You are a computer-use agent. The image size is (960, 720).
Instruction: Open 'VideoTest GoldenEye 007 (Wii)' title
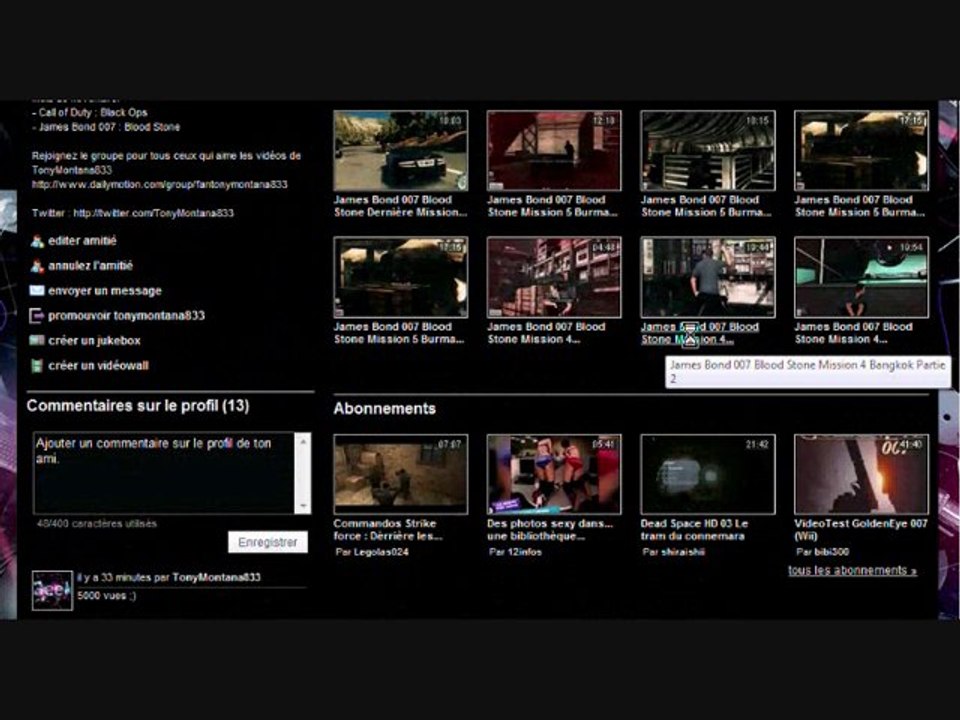click(861, 530)
